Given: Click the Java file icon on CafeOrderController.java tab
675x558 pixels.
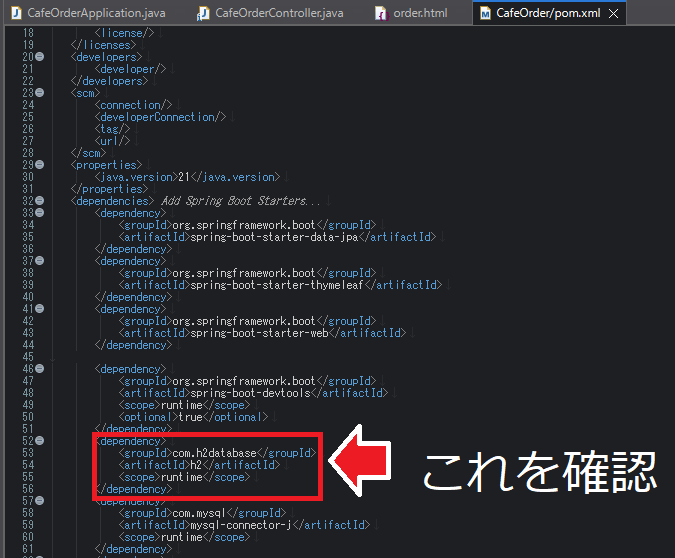Looking at the screenshot, I should [x=204, y=14].
